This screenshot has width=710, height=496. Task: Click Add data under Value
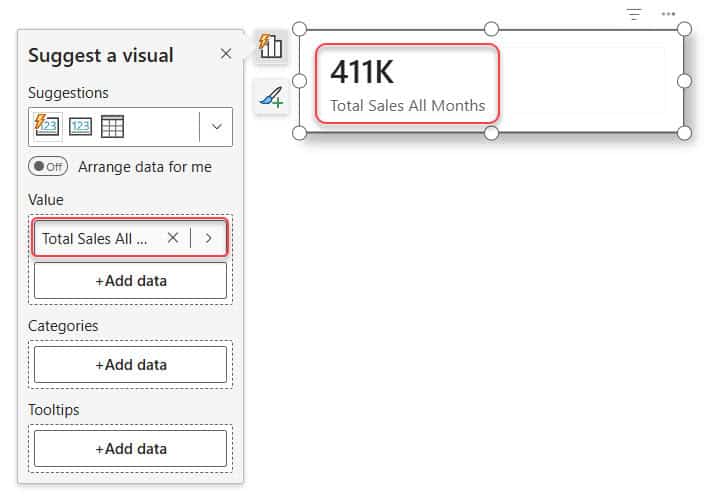tap(130, 281)
